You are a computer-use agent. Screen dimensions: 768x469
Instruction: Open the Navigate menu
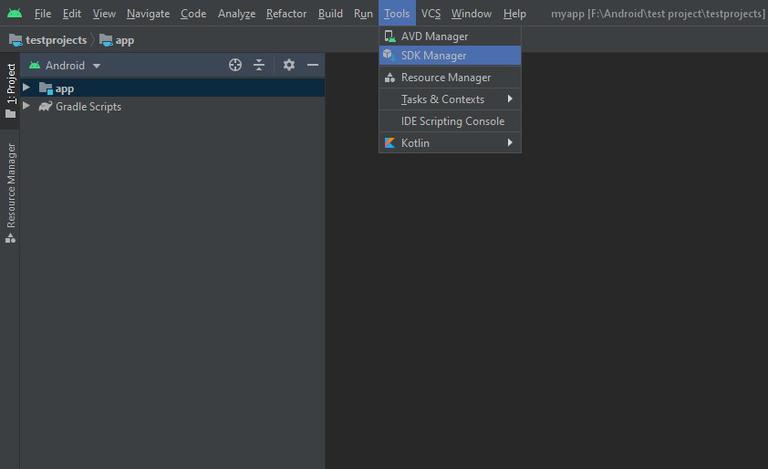pos(148,14)
